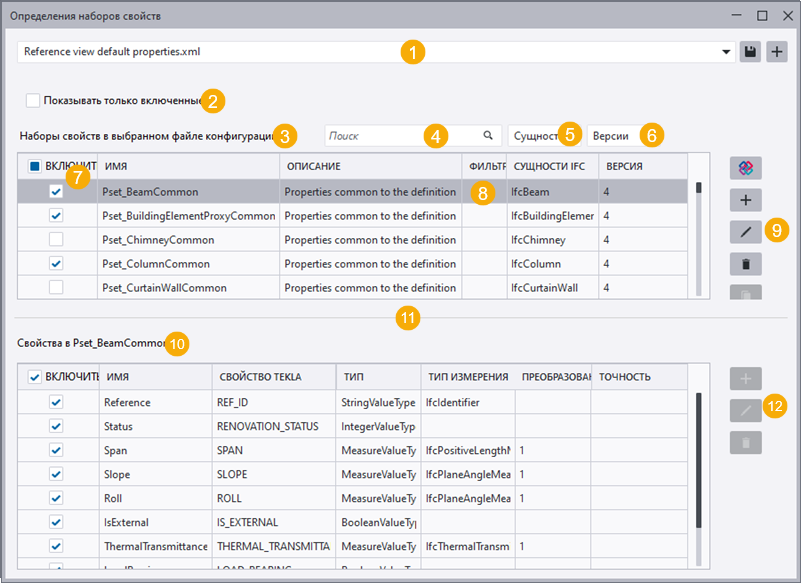Enable the 'Показывать только включенные' checkbox

click(x=34, y=100)
